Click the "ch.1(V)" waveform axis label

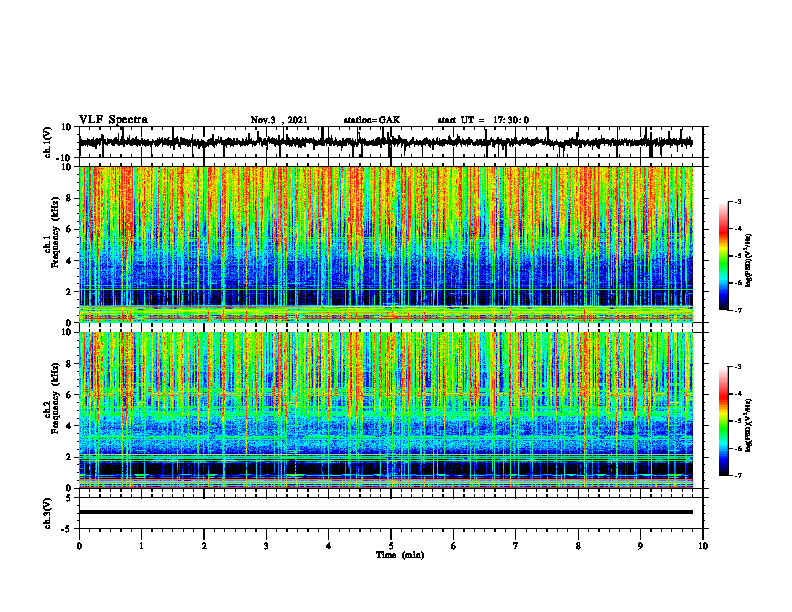pos(48,142)
